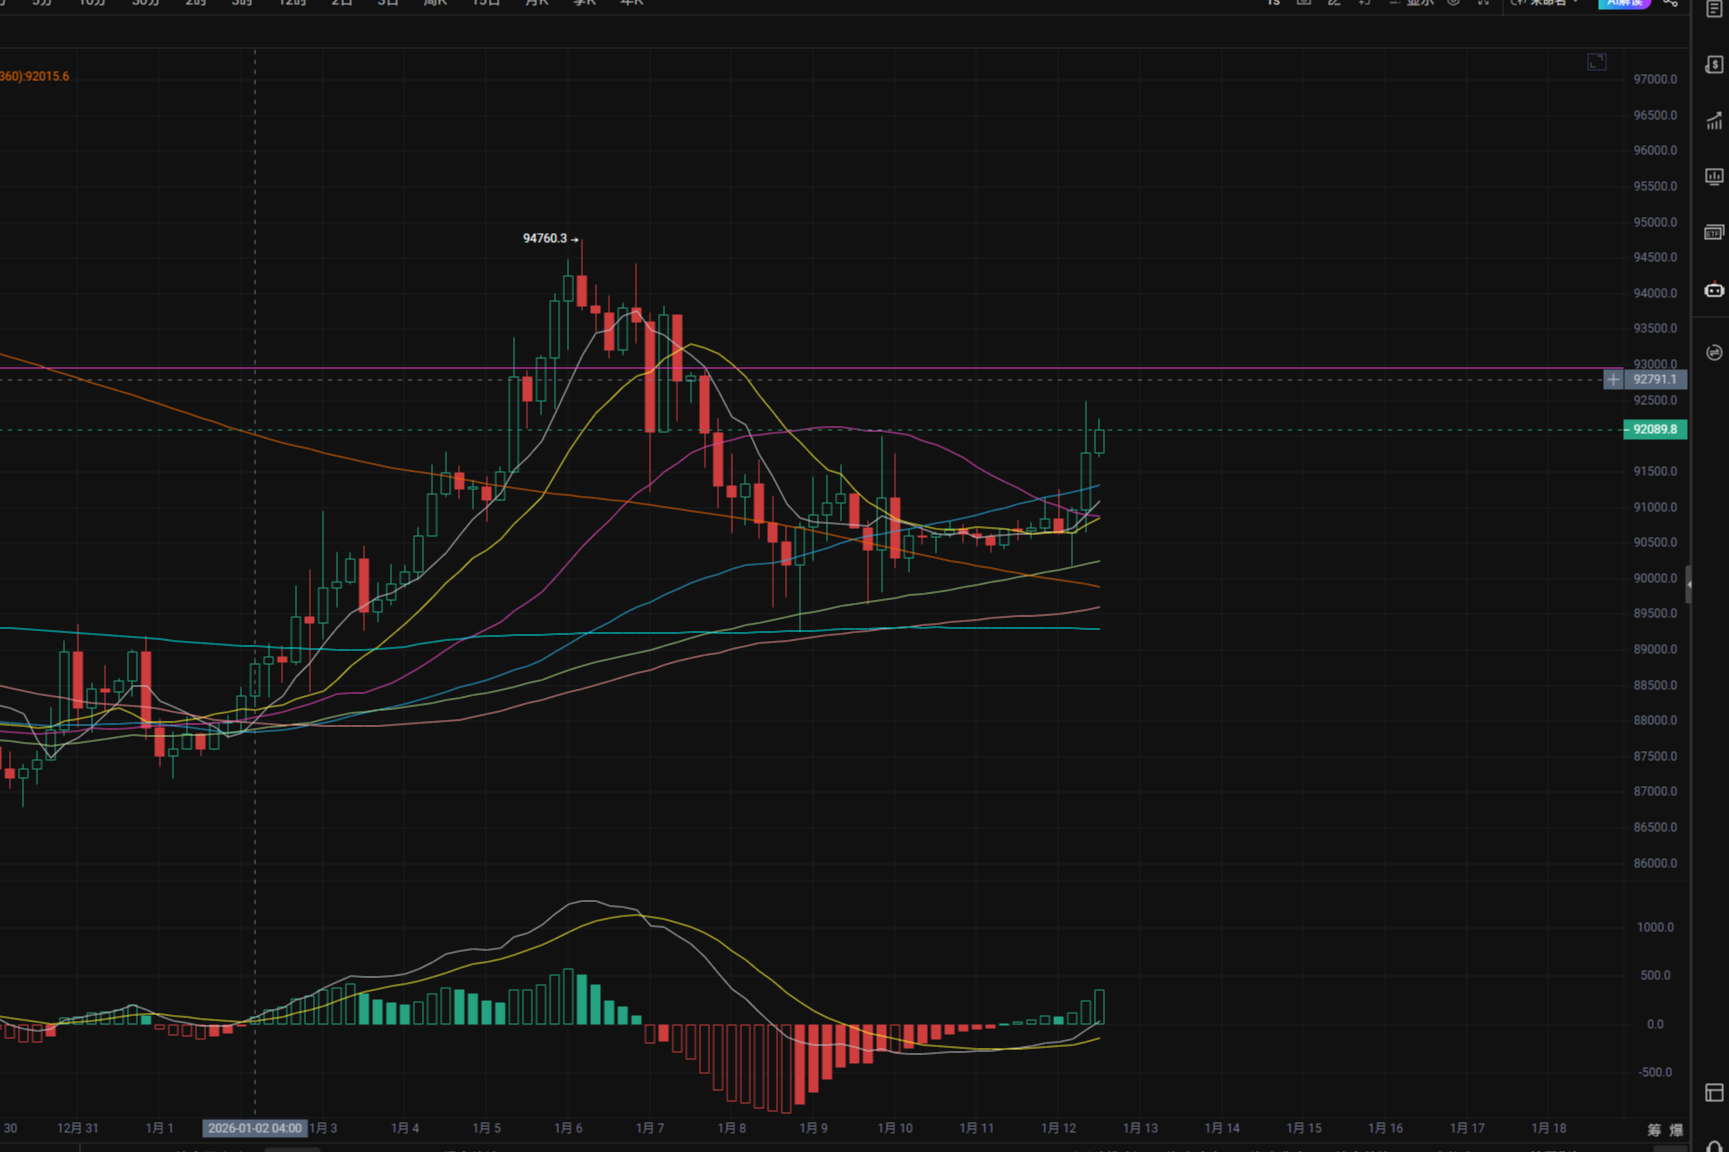This screenshot has height=1152, width=1729.
Task: Click the AI解读 gradient button
Action: pyautogui.click(x=1623, y=3)
